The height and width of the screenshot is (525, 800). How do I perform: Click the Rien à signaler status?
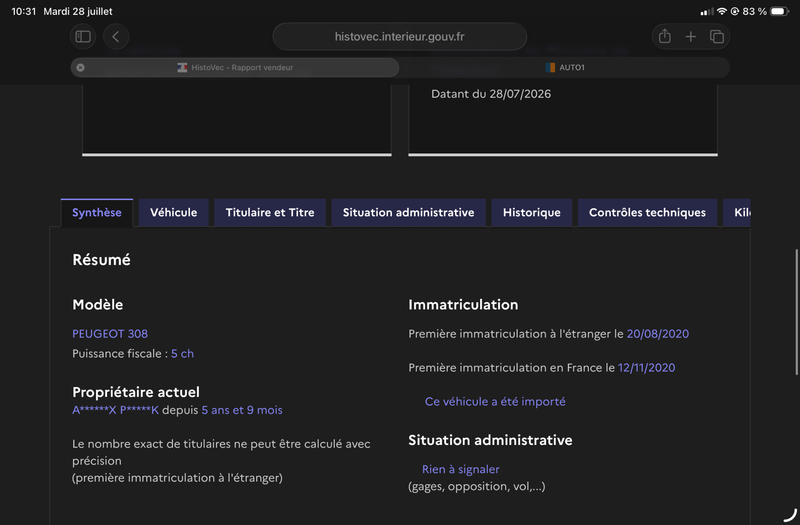461,469
